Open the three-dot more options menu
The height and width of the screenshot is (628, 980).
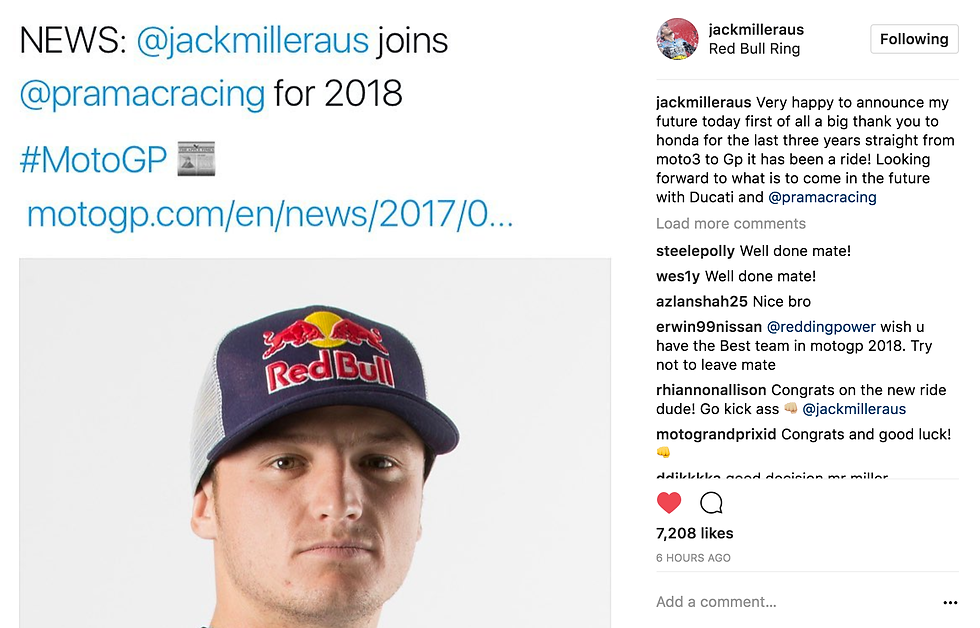click(x=950, y=602)
